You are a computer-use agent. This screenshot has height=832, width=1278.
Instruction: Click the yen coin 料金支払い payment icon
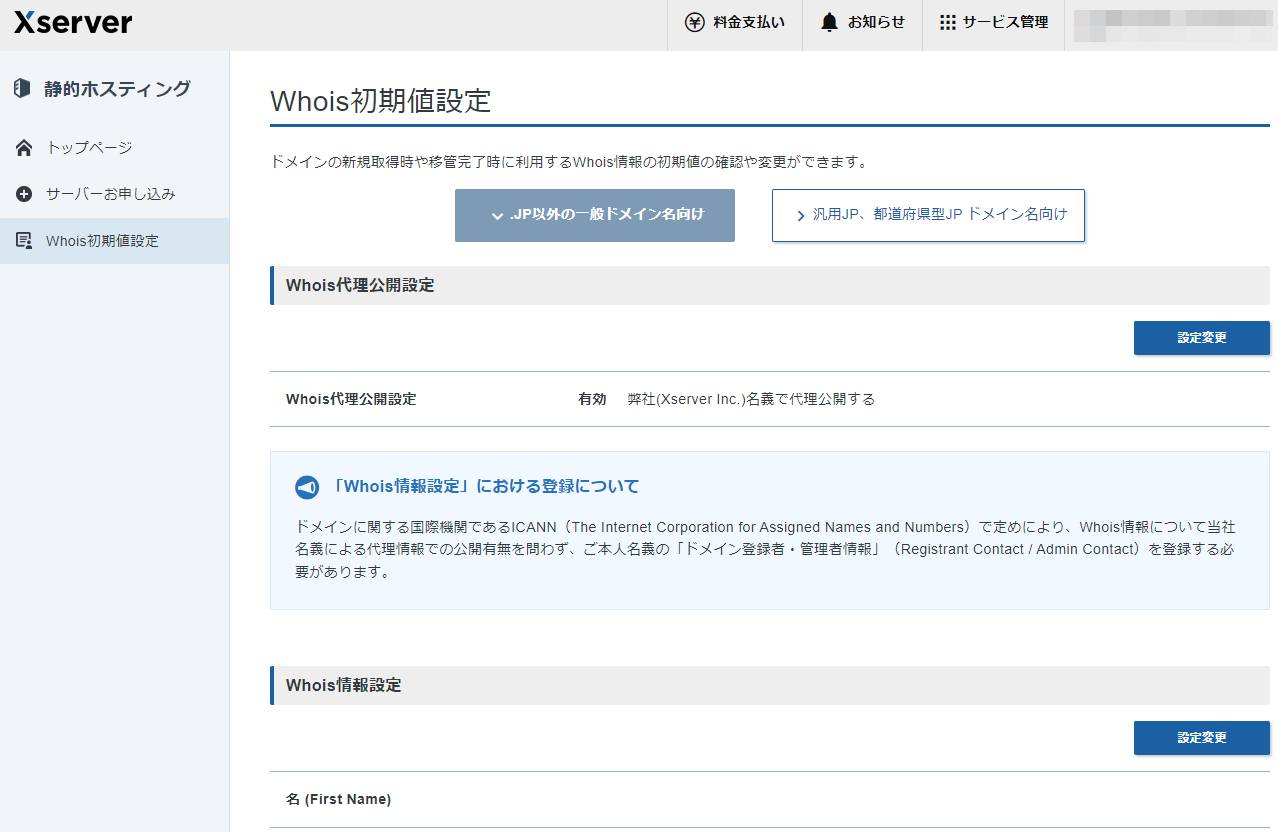[694, 20]
